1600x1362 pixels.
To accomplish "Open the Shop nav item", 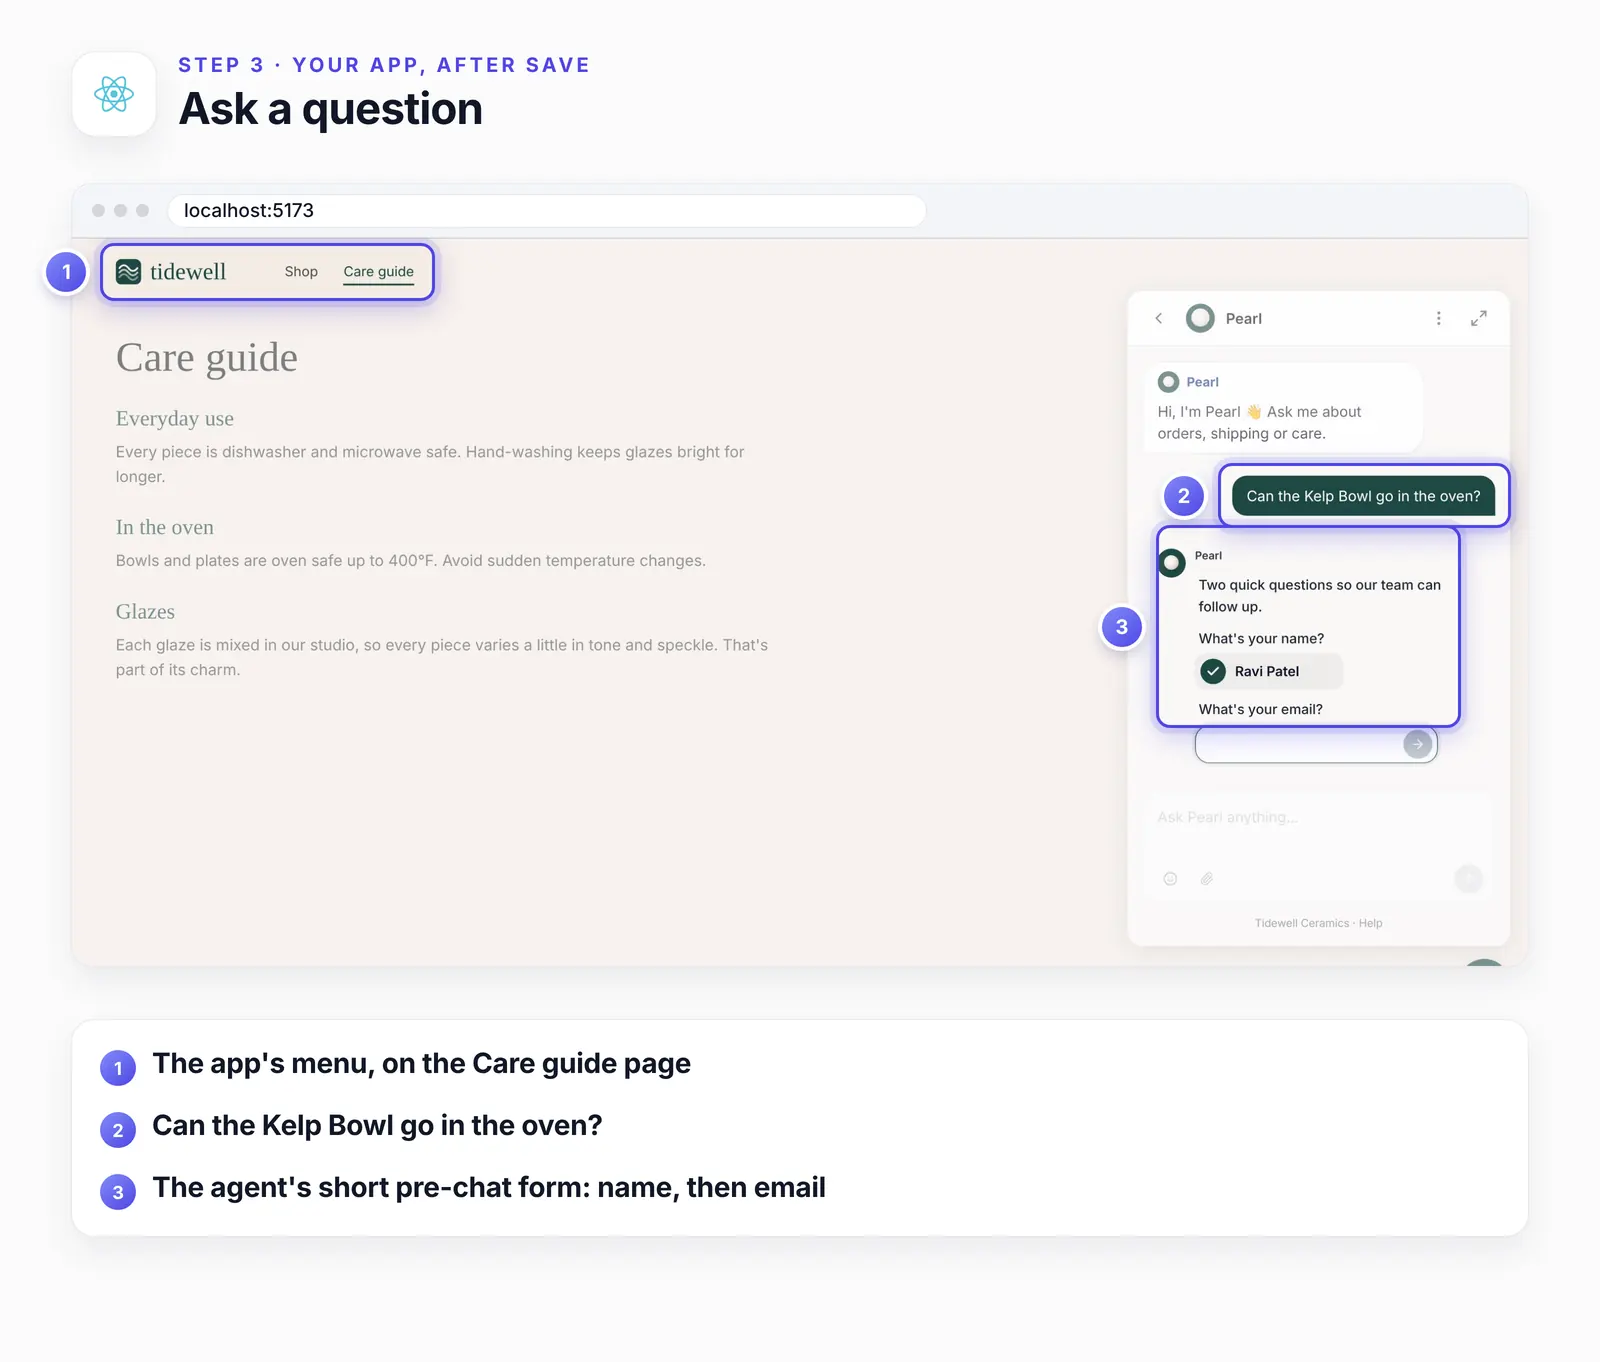I will point(301,272).
